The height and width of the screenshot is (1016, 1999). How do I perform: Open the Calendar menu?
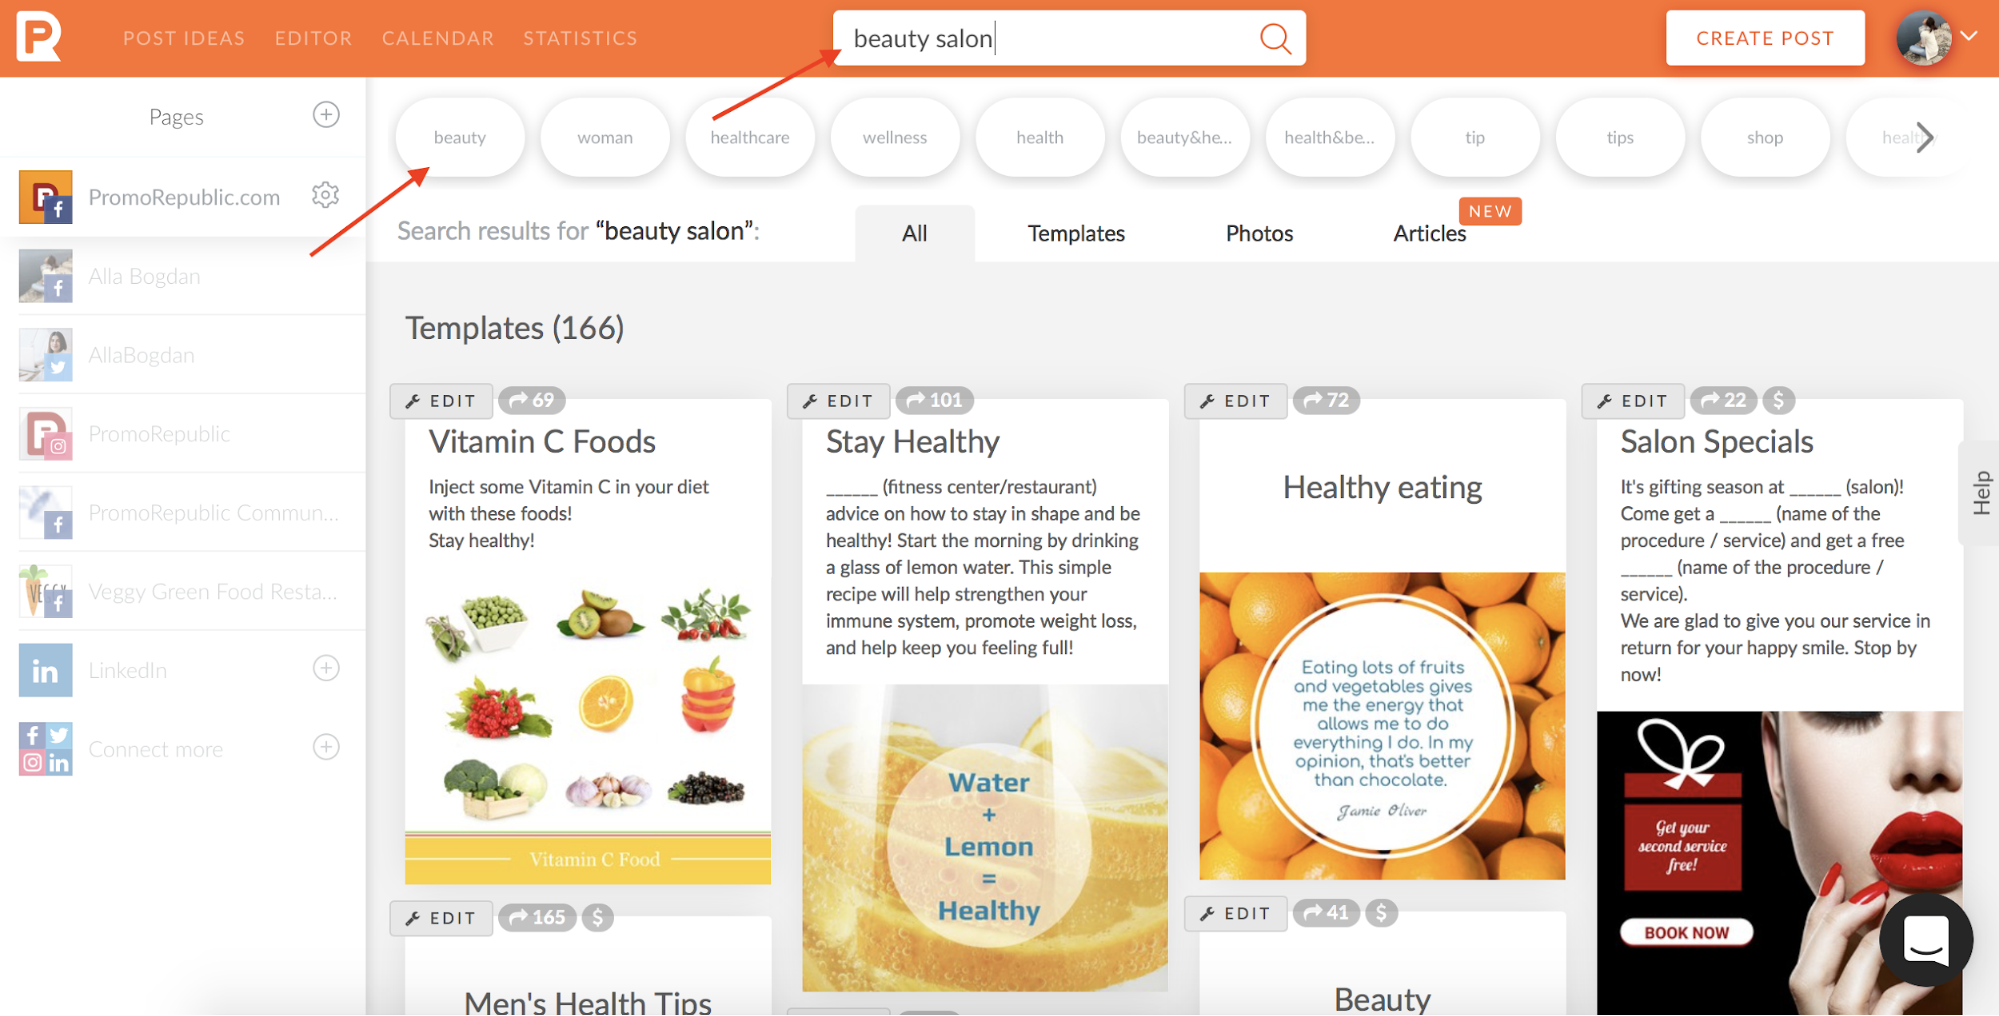[438, 38]
